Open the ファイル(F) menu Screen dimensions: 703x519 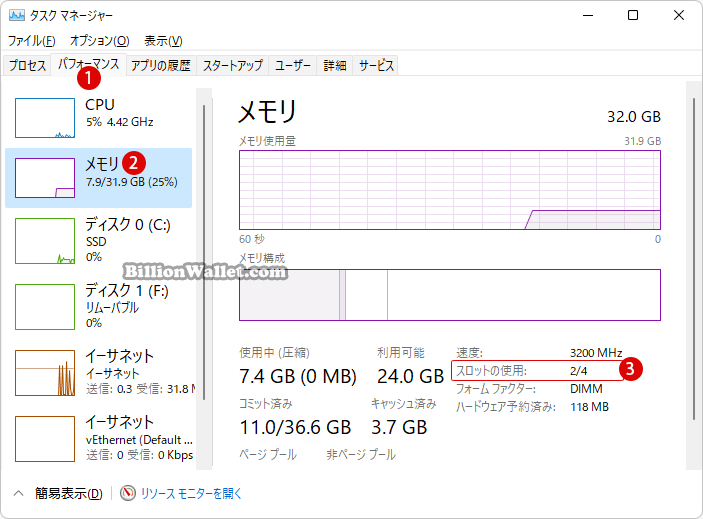pos(32,41)
